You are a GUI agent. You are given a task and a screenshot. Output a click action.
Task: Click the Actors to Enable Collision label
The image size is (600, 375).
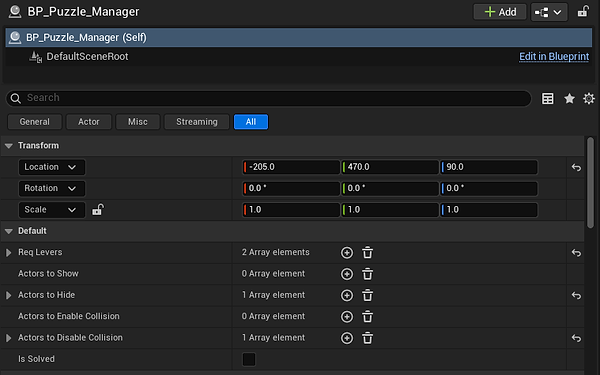pos(69,316)
